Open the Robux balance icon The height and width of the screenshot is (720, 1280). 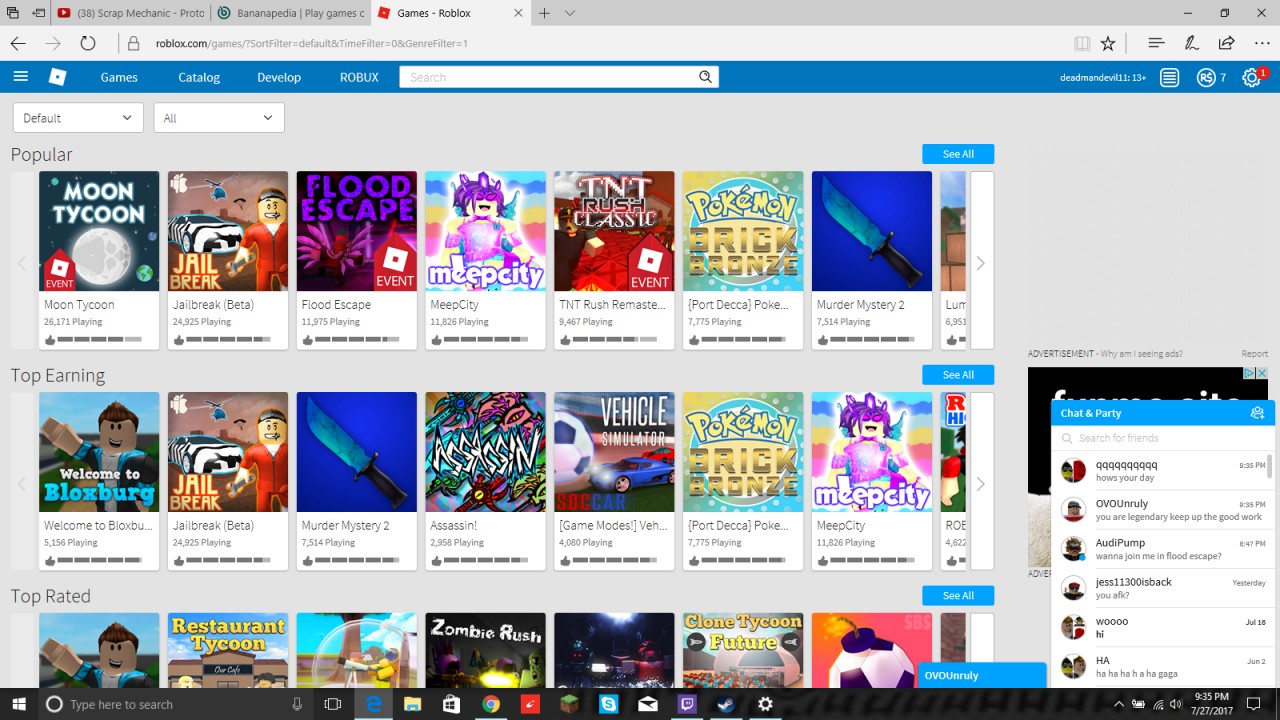1206,77
